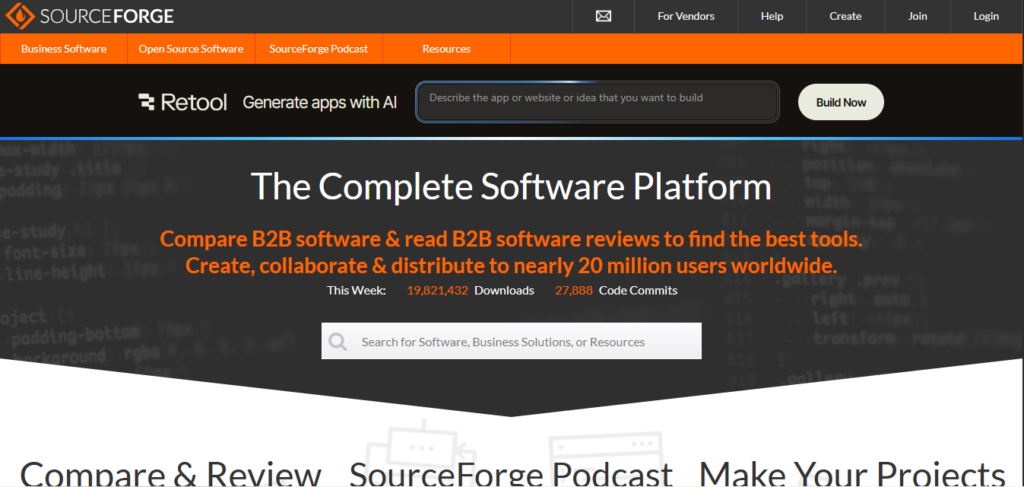Click the Build Now button
Image resolution: width=1024 pixels, height=487 pixels.
pos(841,102)
